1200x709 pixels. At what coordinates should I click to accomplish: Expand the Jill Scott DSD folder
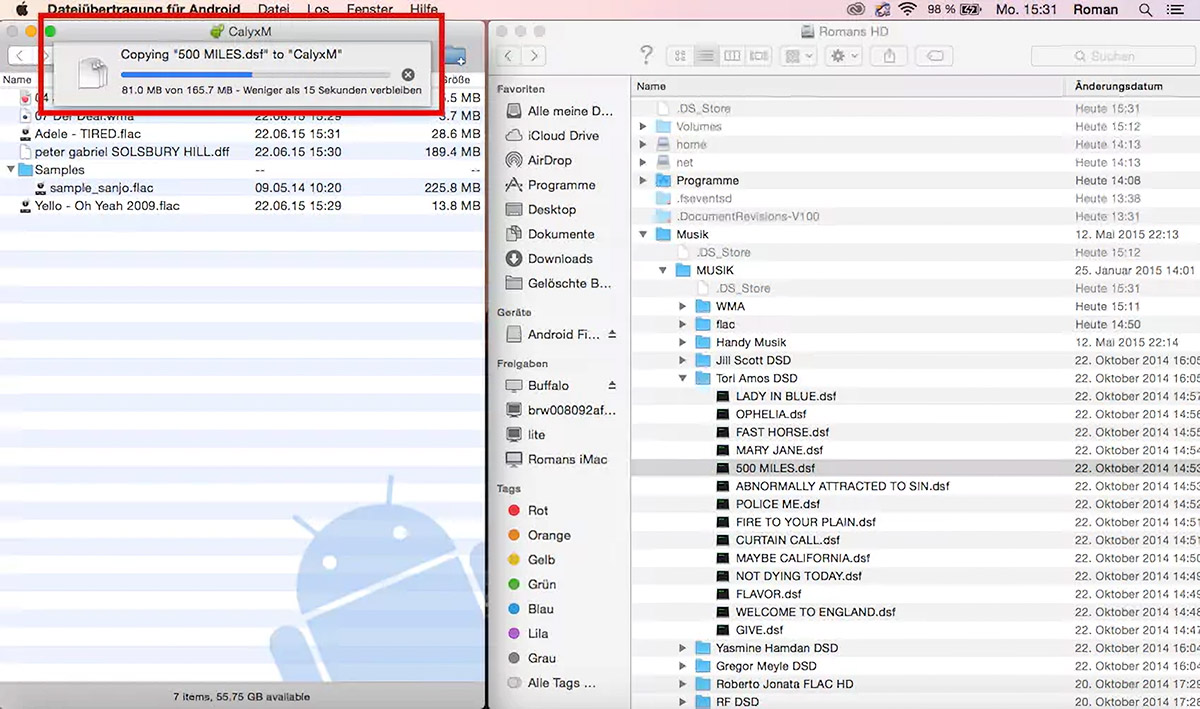pos(683,361)
